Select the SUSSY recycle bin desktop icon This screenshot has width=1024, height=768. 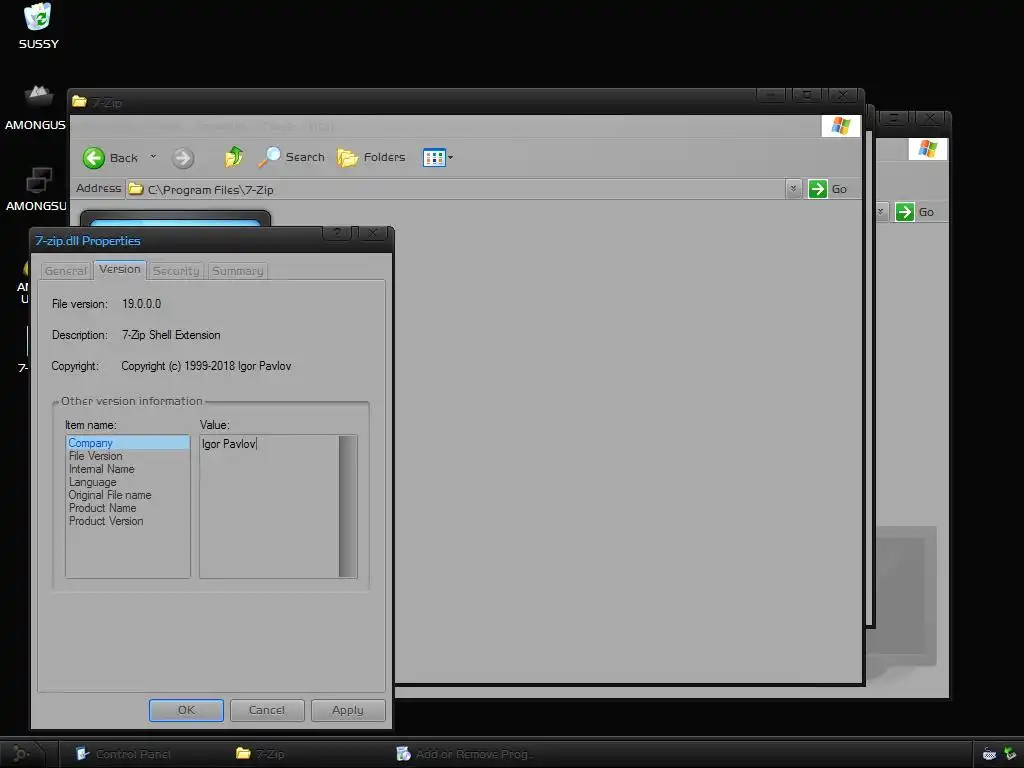click(x=38, y=26)
